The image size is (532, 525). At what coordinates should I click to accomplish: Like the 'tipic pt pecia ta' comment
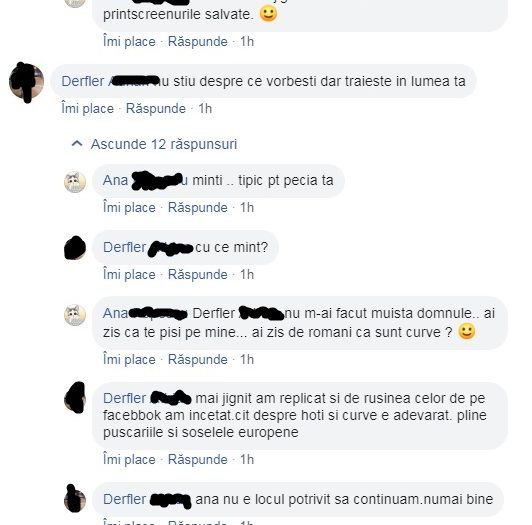[129, 208]
